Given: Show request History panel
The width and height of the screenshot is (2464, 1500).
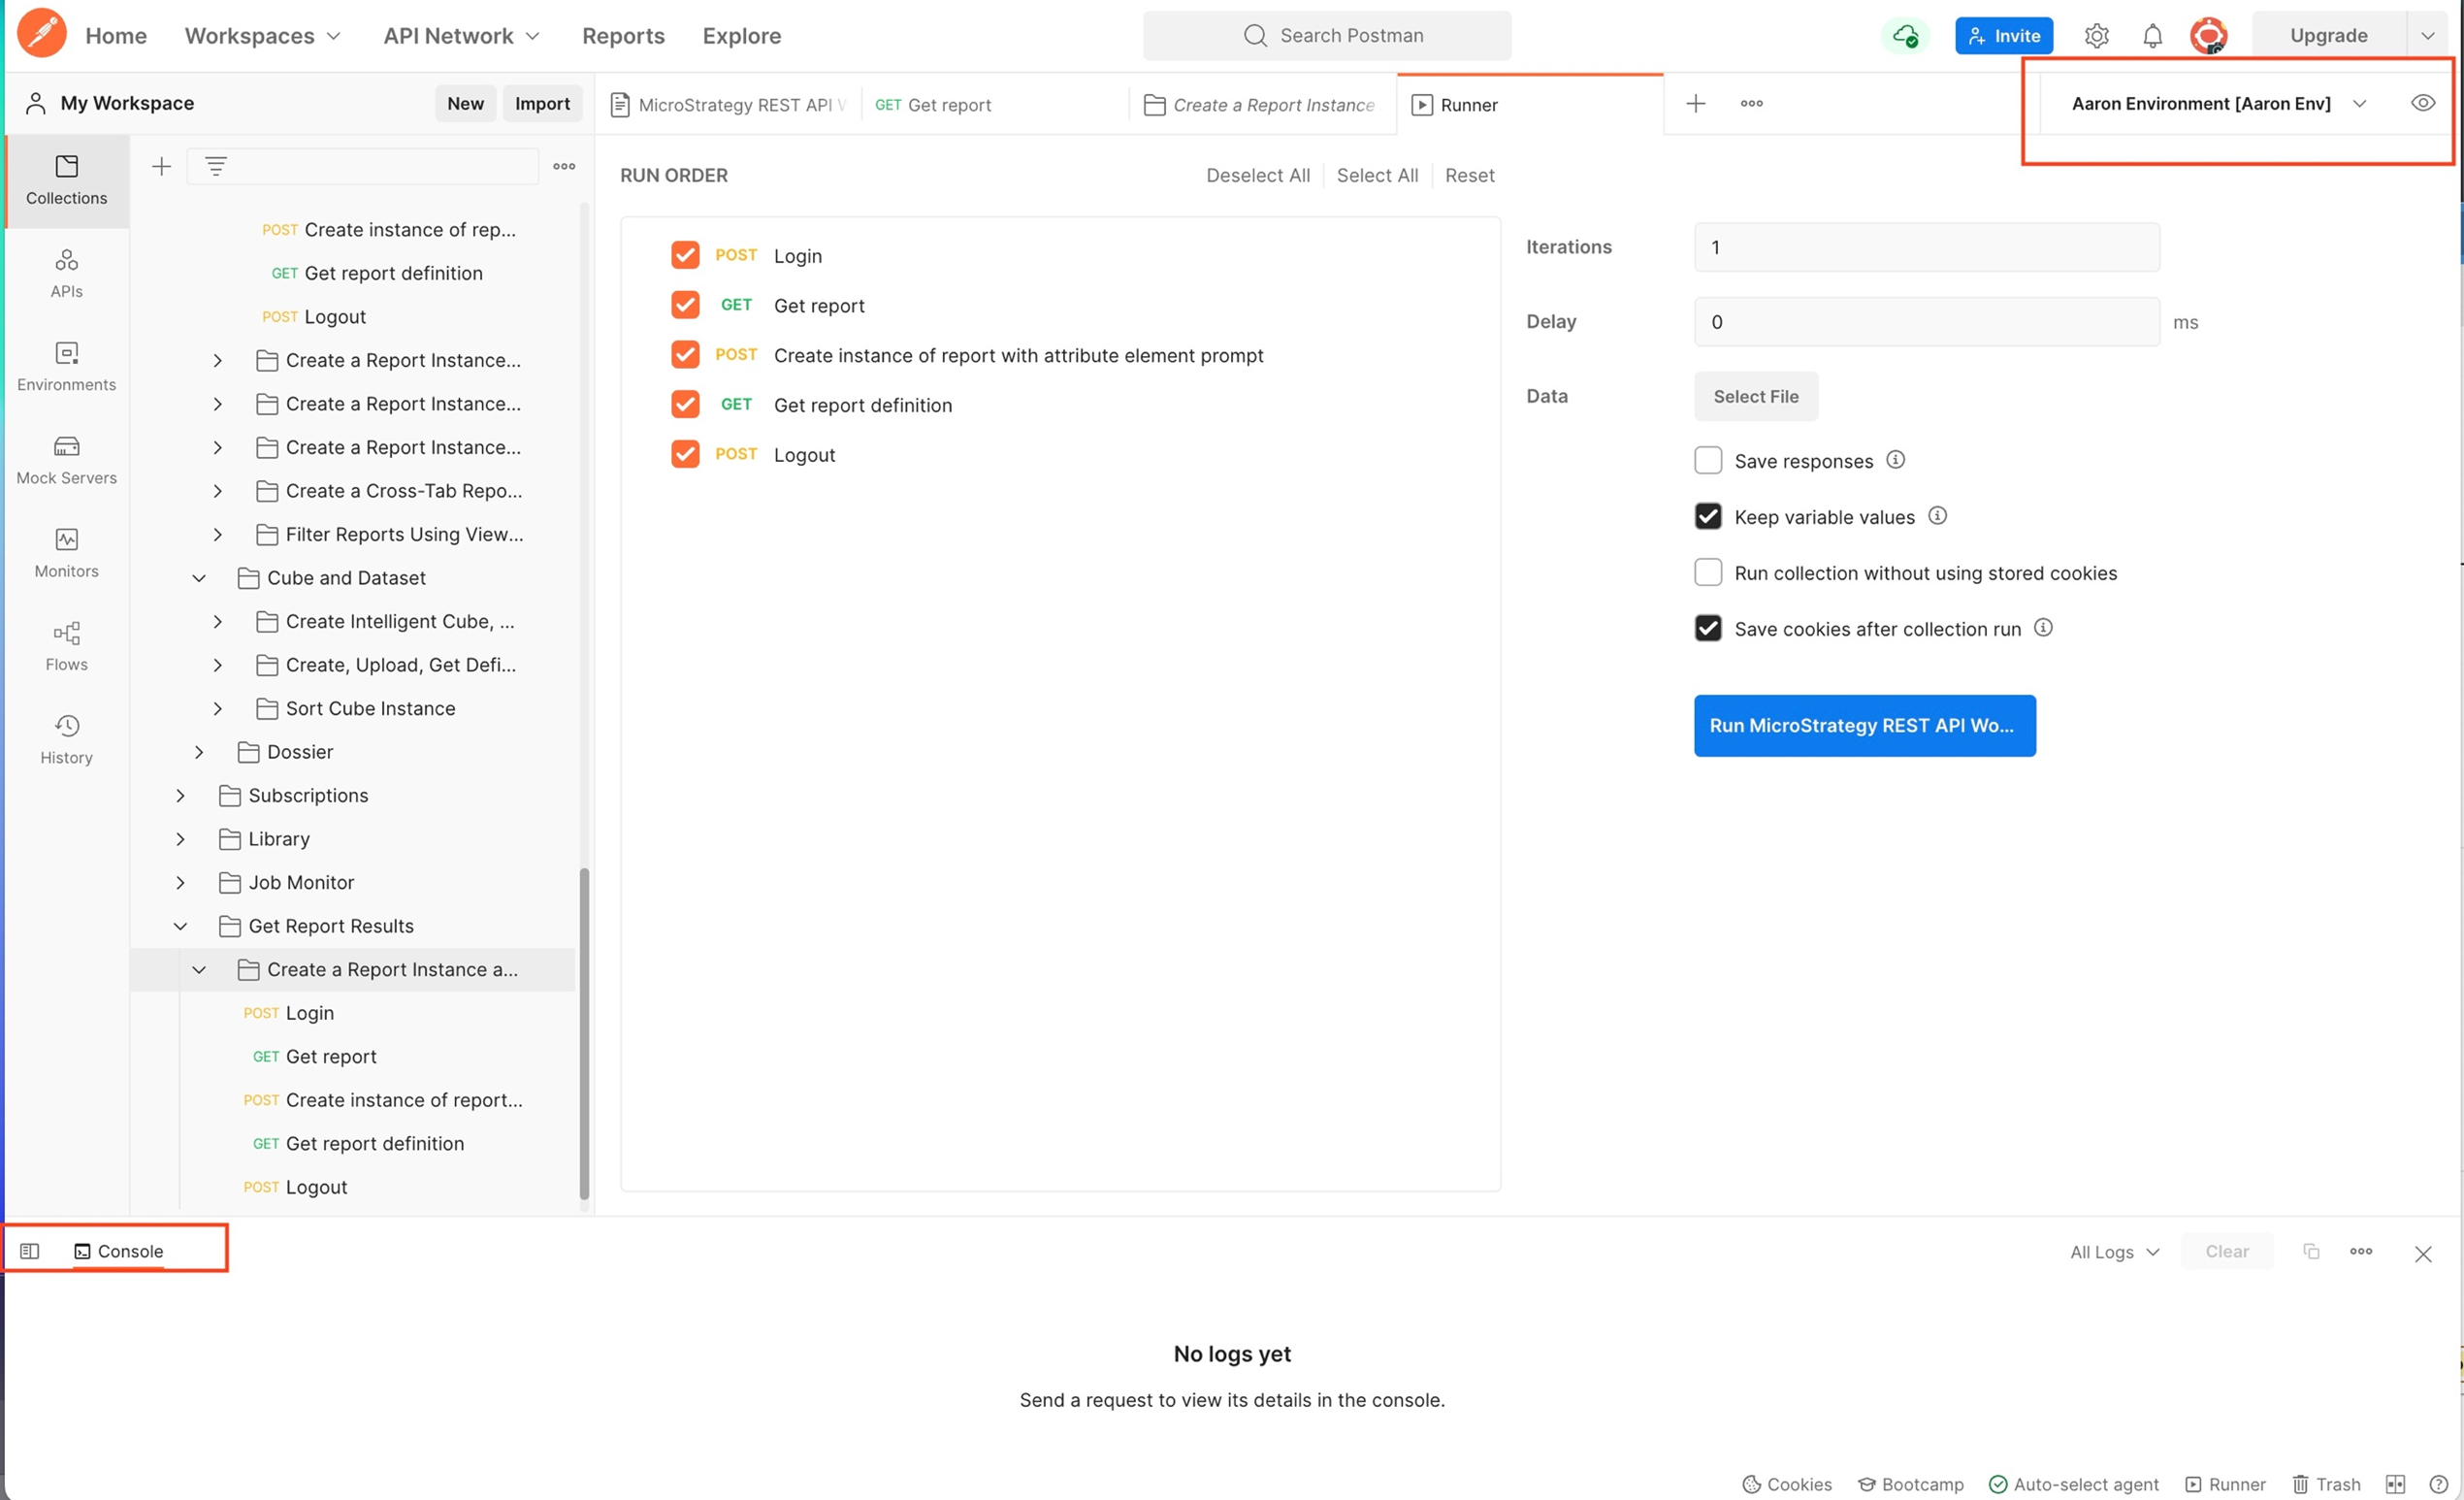Looking at the screenshot, I should [x=66, y=738].
